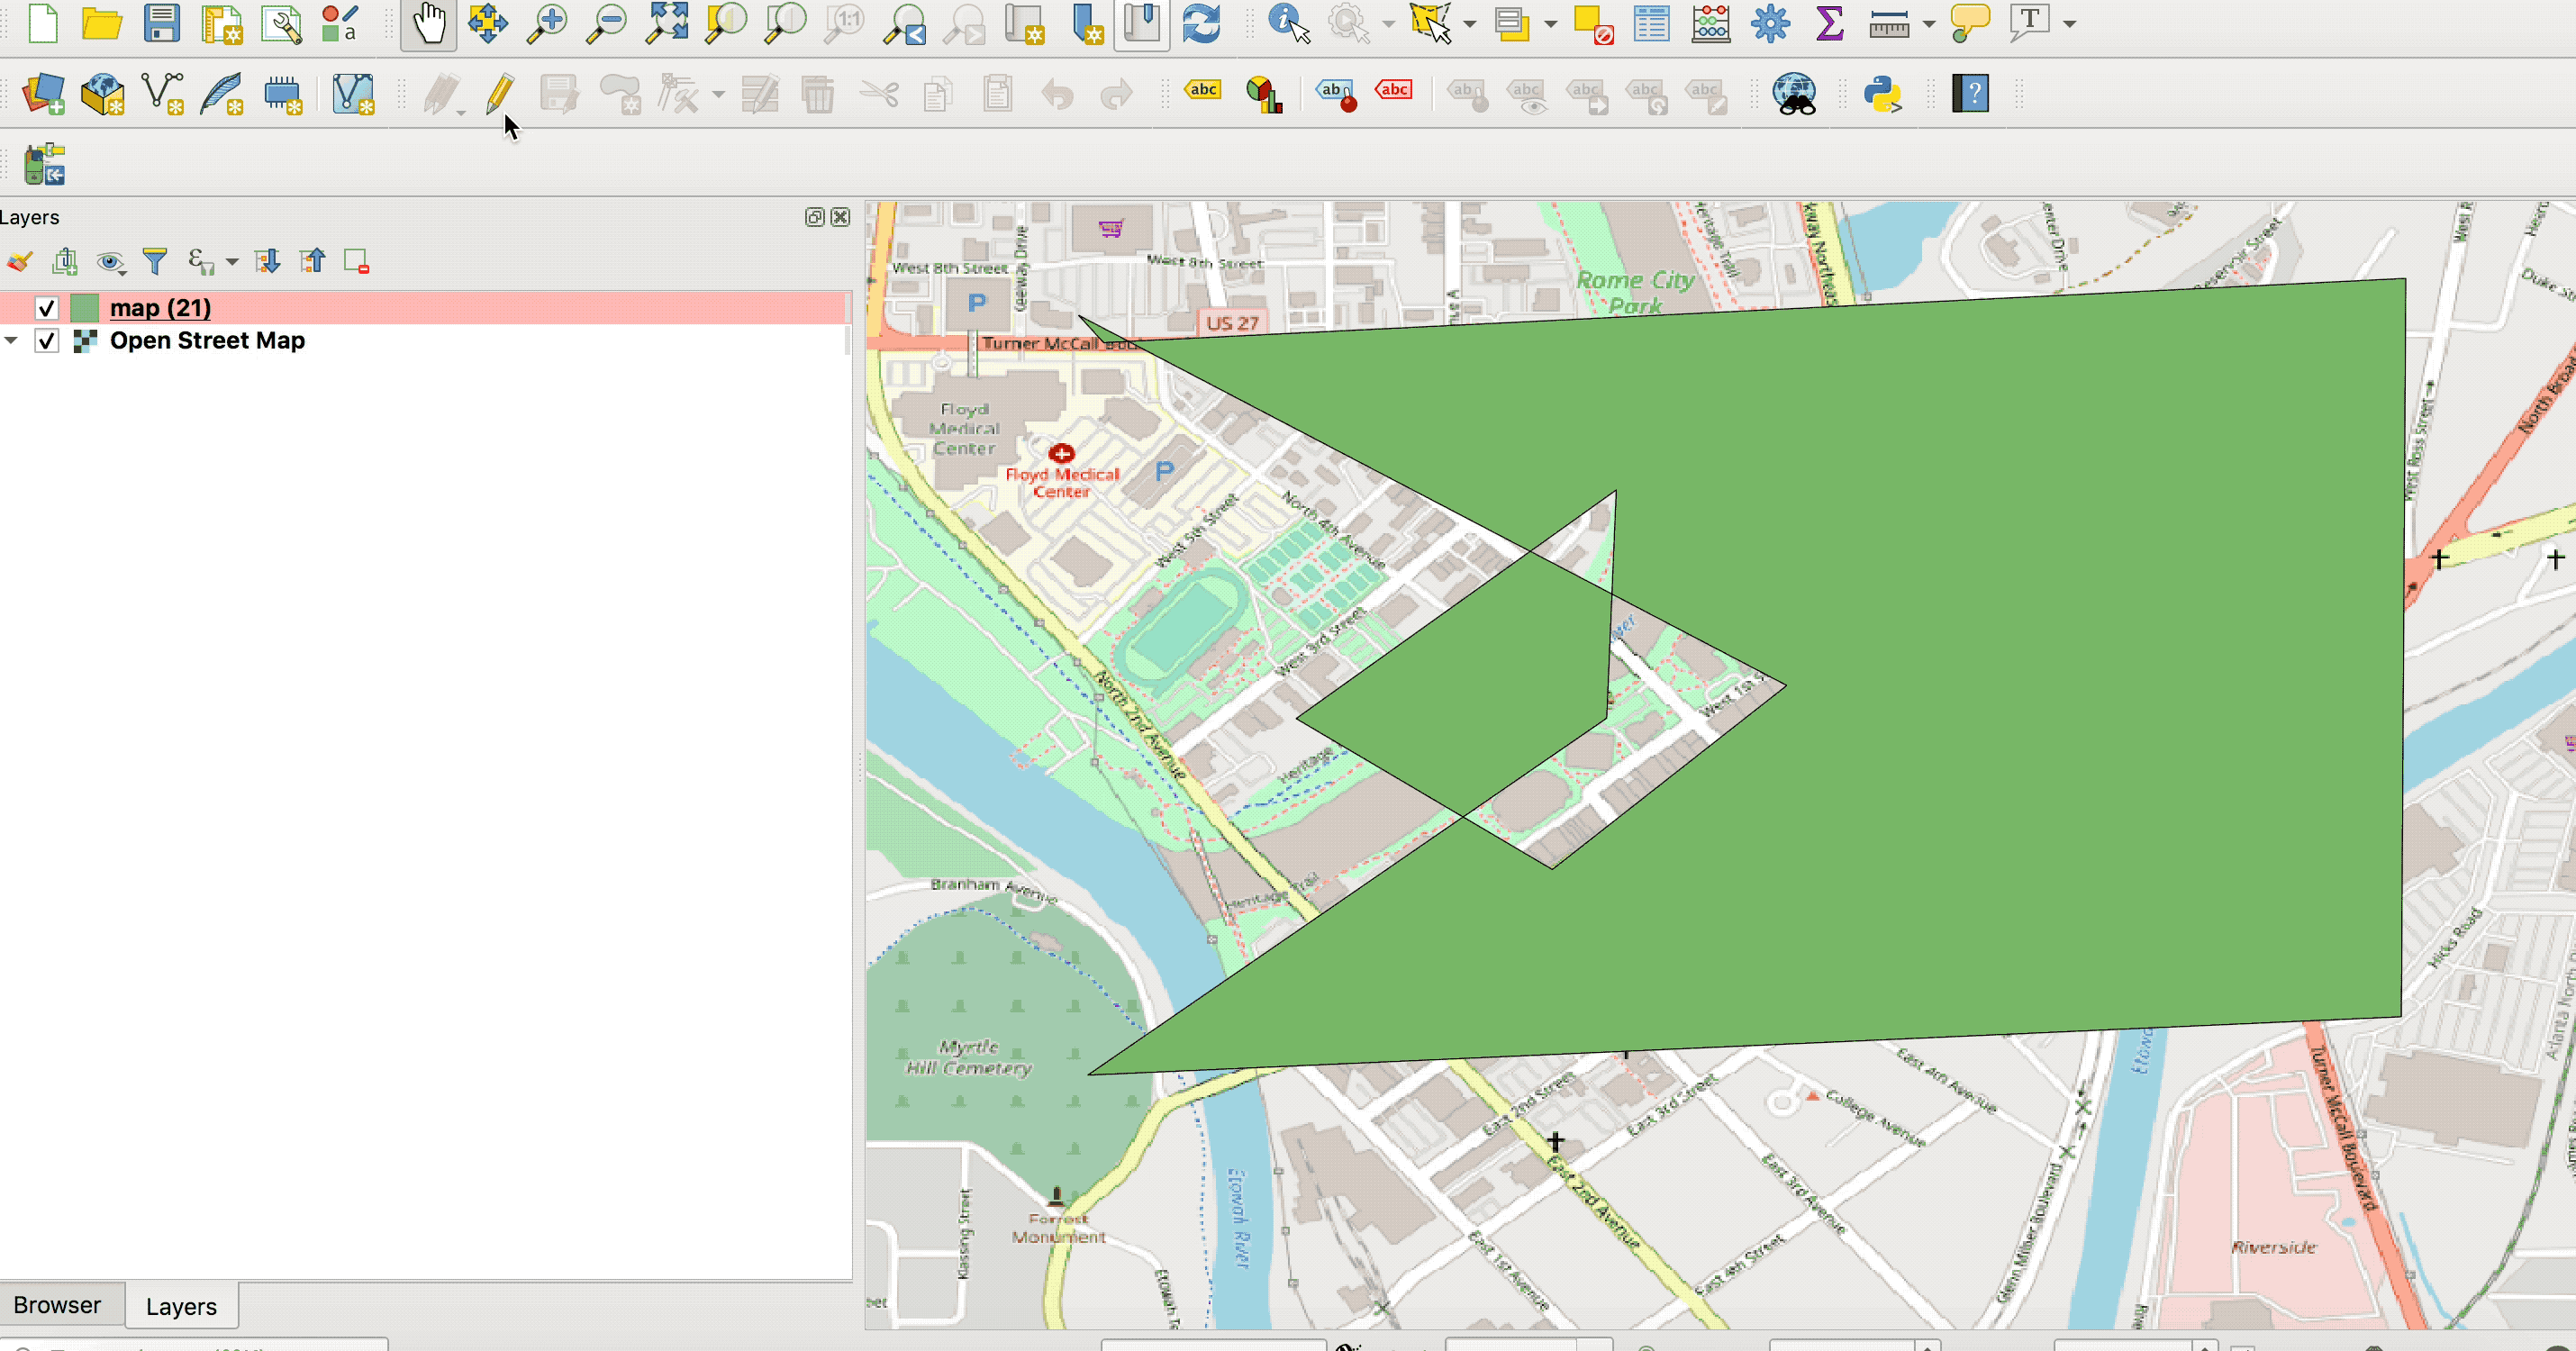Switch to the Browser tab
Screen dimensions: 2576x1351
(x=57, y=1305)
